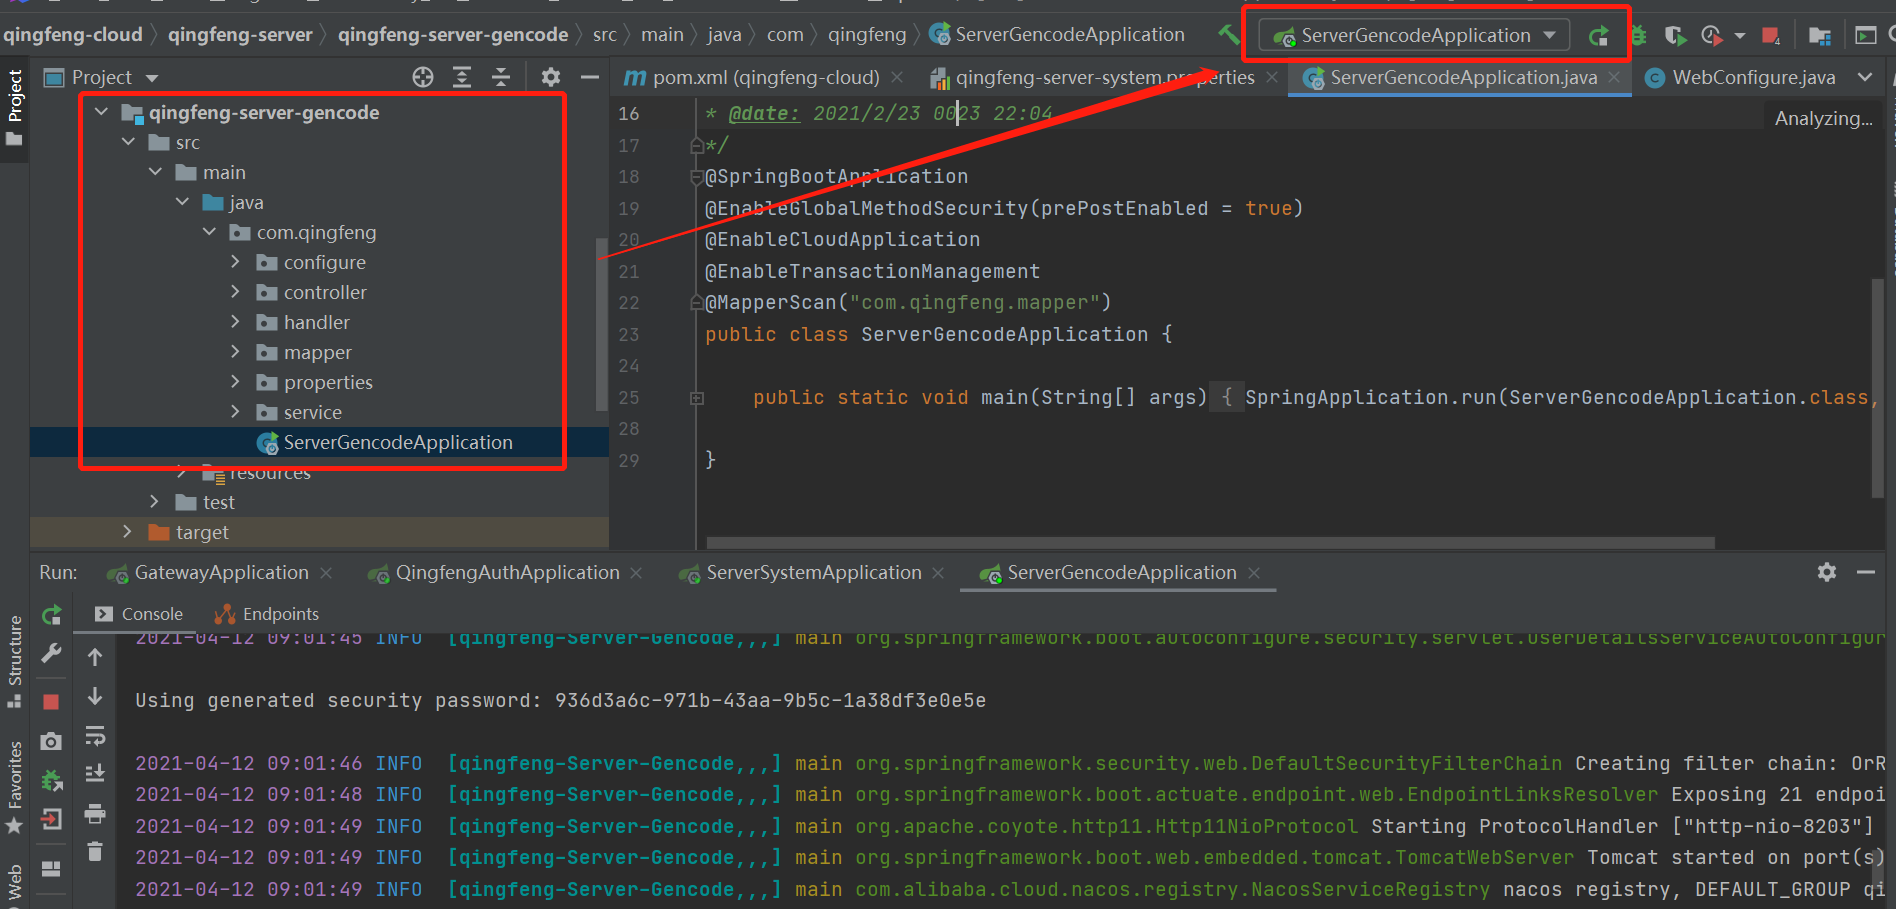
Task: Expand all in Project panel
Action: (462, 77)
